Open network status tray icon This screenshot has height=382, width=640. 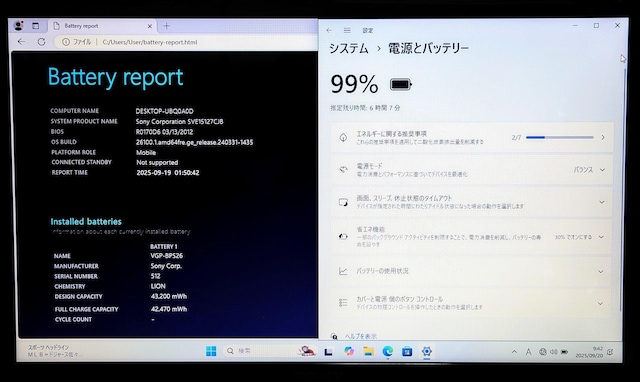[542, 351]
